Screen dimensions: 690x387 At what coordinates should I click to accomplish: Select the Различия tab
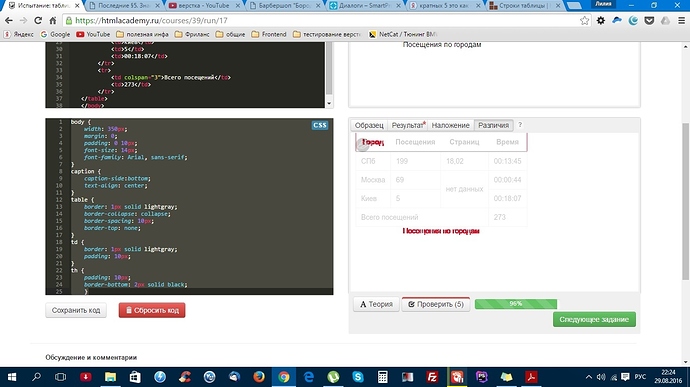493,125
